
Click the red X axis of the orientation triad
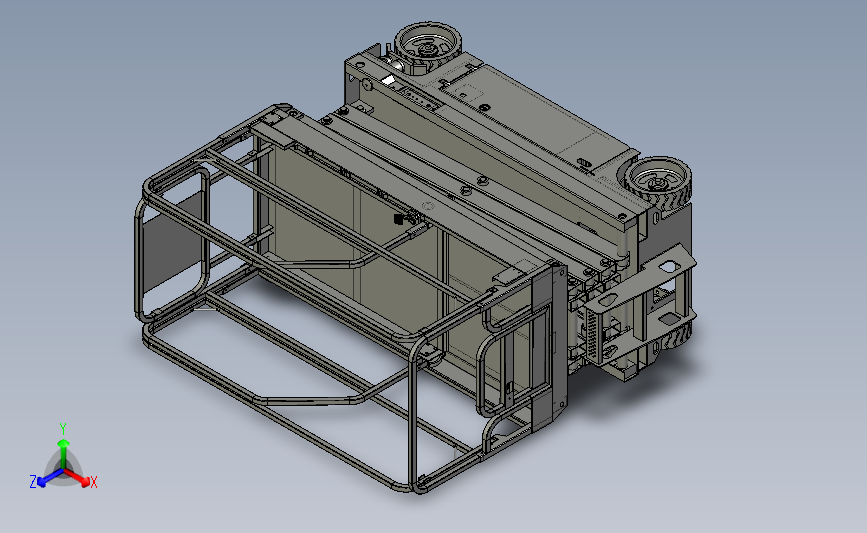[x=77, y=477]
